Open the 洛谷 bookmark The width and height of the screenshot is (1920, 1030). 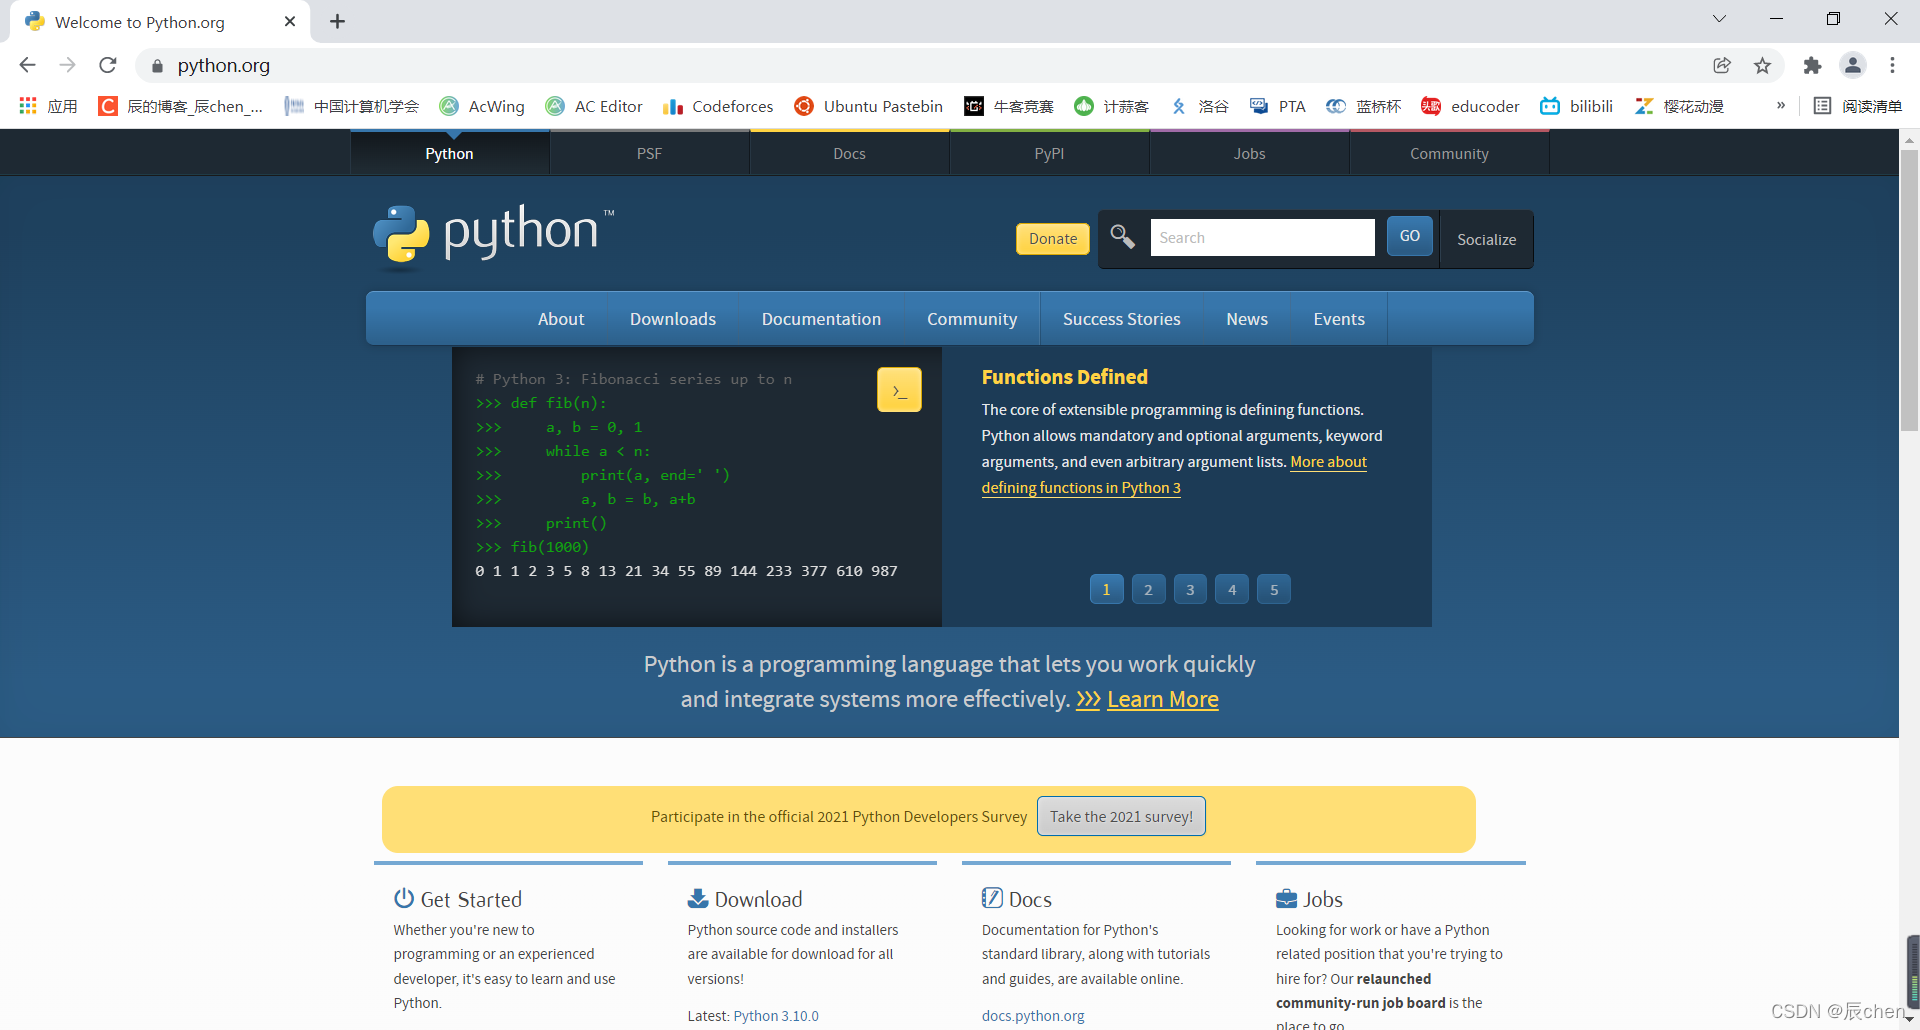click(x=1199, y=106)
